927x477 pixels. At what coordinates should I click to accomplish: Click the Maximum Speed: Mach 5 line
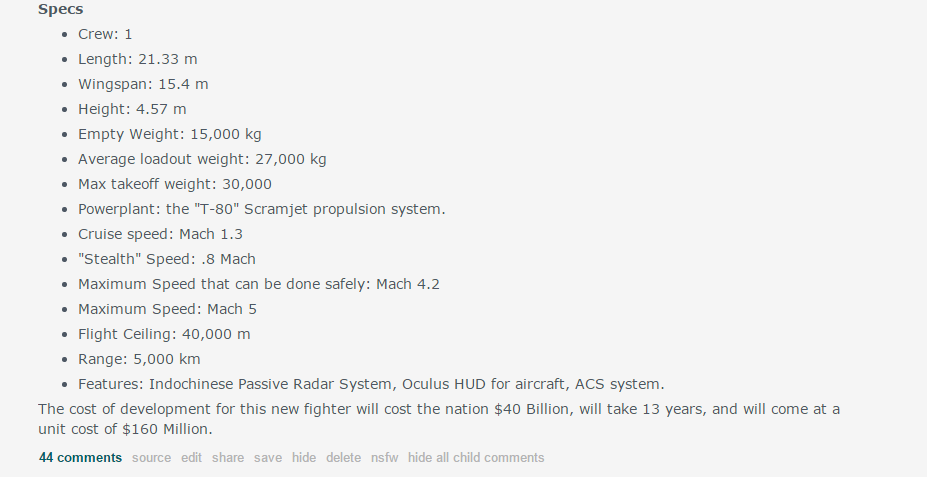coord(167,309)
